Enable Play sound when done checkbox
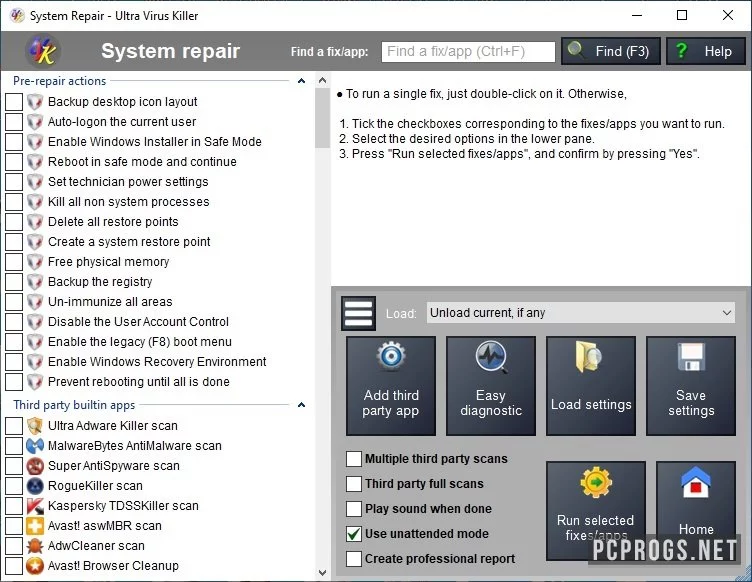Image resolution: width=752 pixels, height=582 pixels. pos(354,509)
